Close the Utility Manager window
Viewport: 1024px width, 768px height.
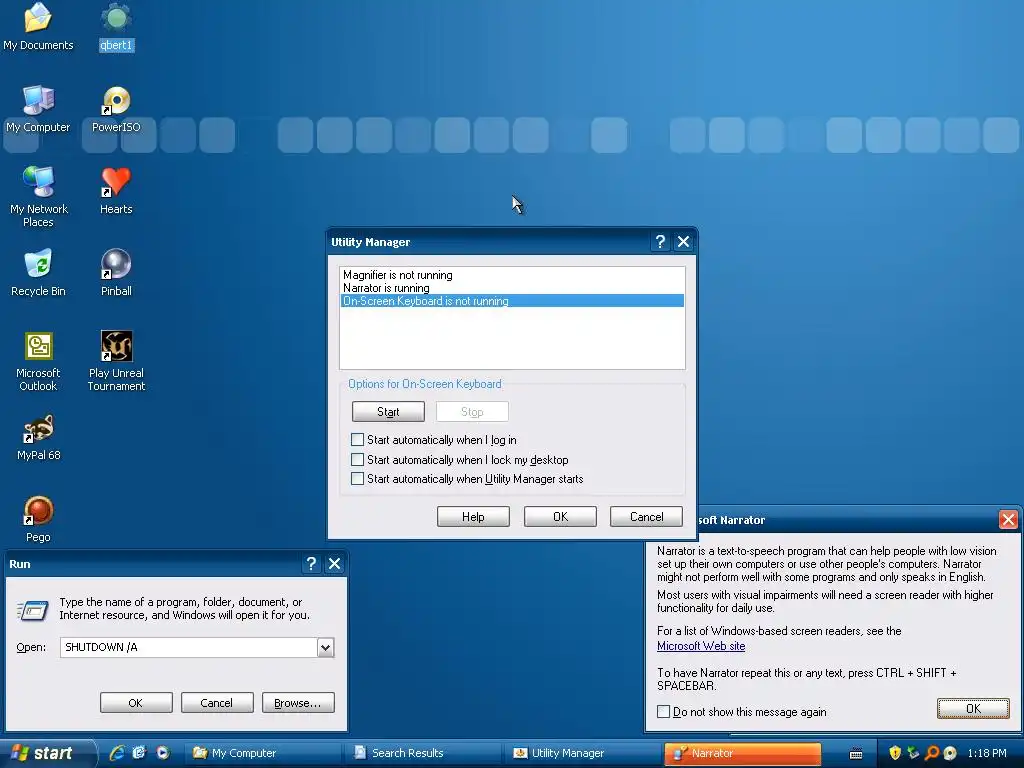pyautogui.click(x=683, y=242)
